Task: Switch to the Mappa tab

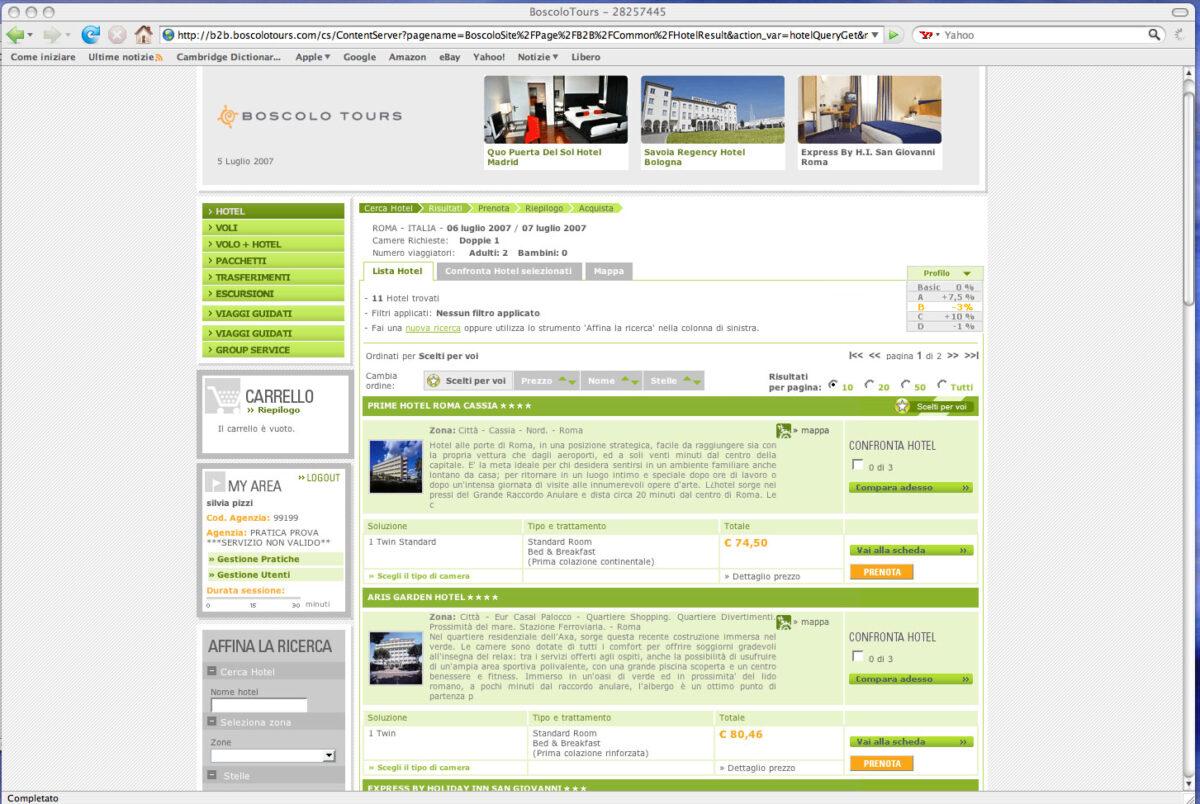Action: (x=608, y=271)
